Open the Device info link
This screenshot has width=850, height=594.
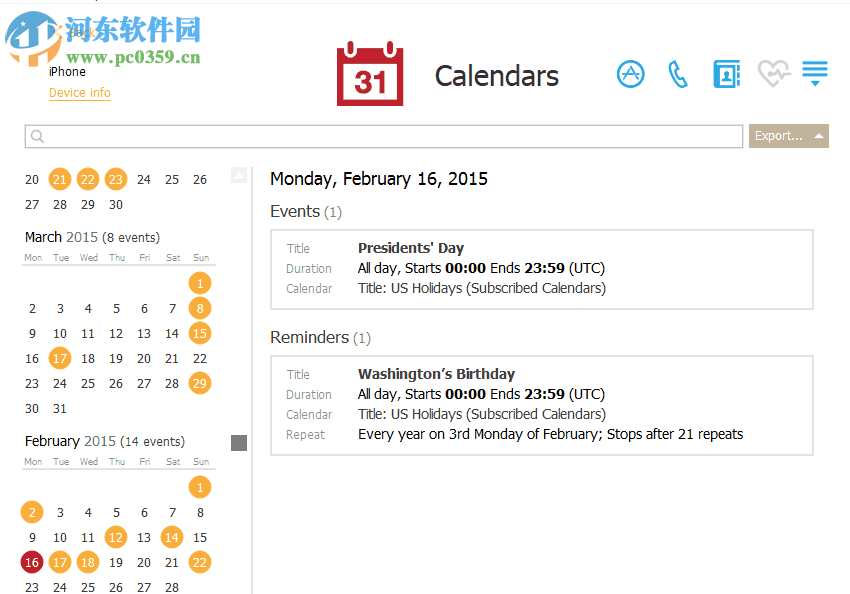[x=80, y=93]
